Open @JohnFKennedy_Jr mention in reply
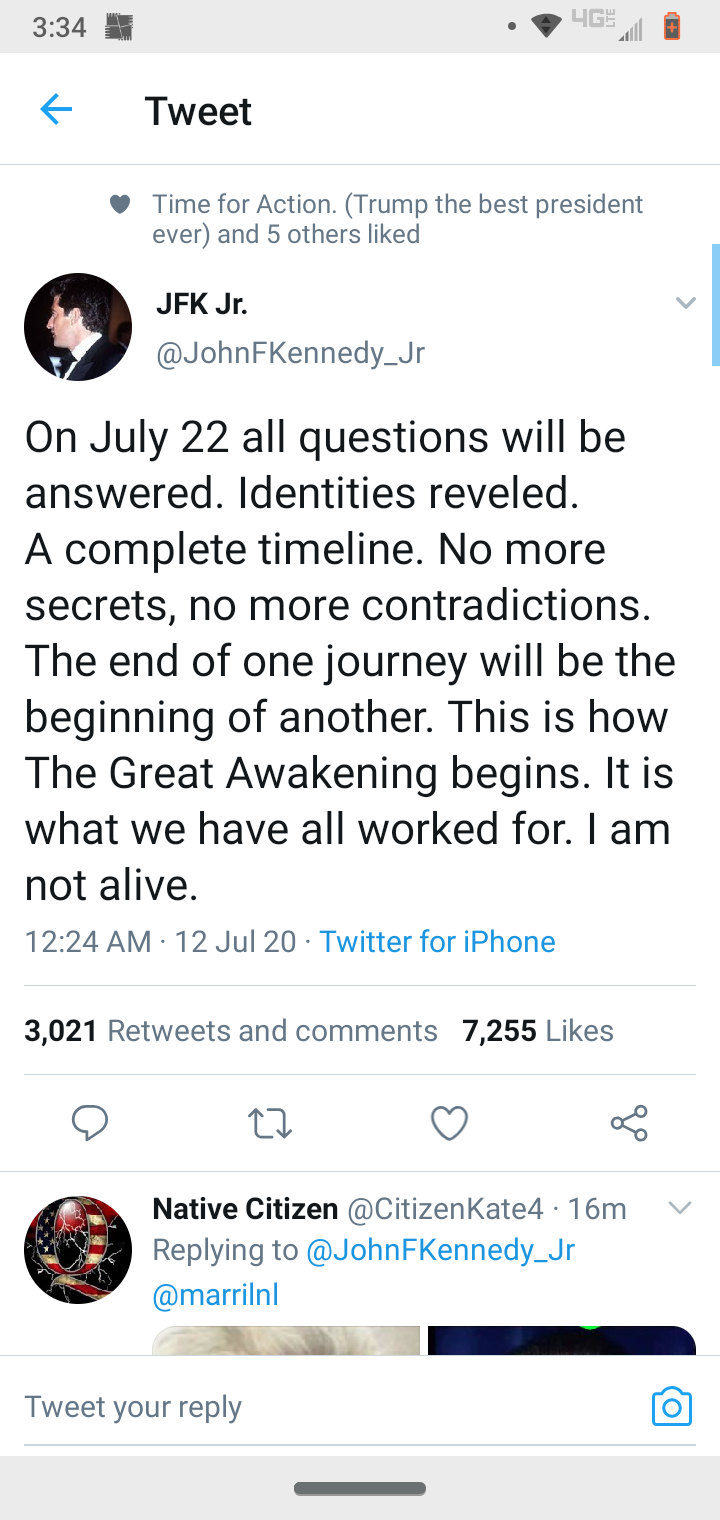This screenshot has width=720, height=1520. point(440,1250)
